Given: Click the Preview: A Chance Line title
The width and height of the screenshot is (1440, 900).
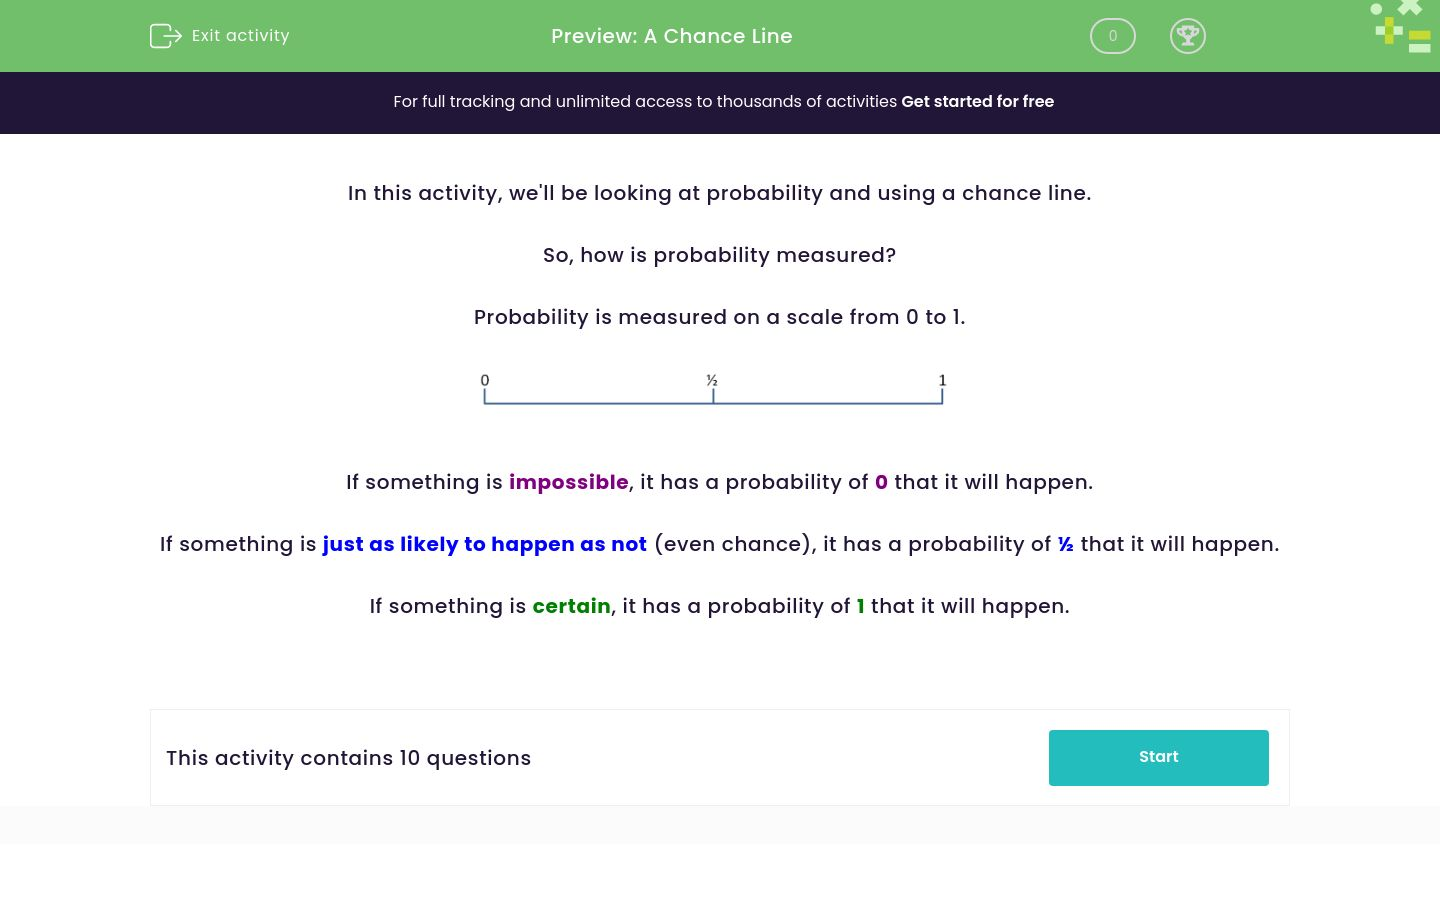Looking at the screenshot, I should pyautogui.click(x=672, y=36).
